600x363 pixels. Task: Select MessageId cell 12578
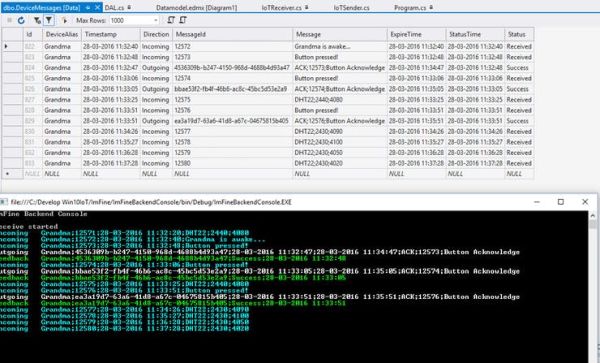[x=232, y=142]
